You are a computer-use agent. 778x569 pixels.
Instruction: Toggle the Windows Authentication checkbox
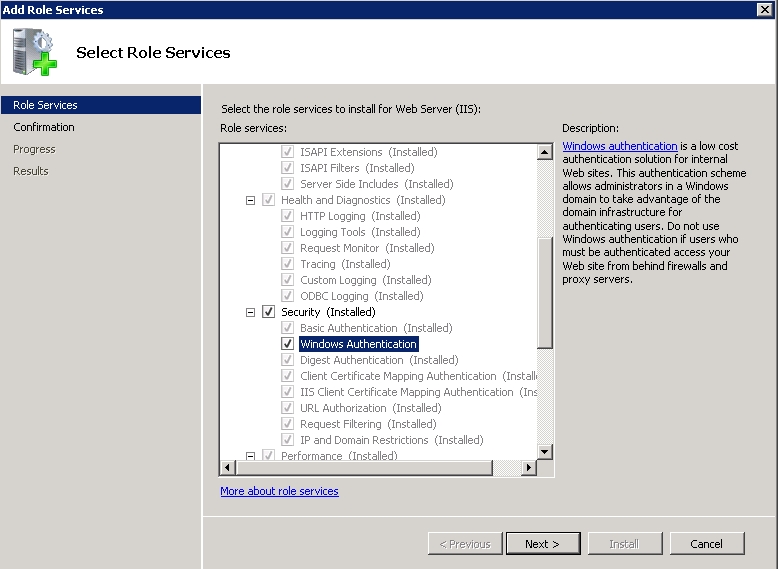[x=287, y=344]
